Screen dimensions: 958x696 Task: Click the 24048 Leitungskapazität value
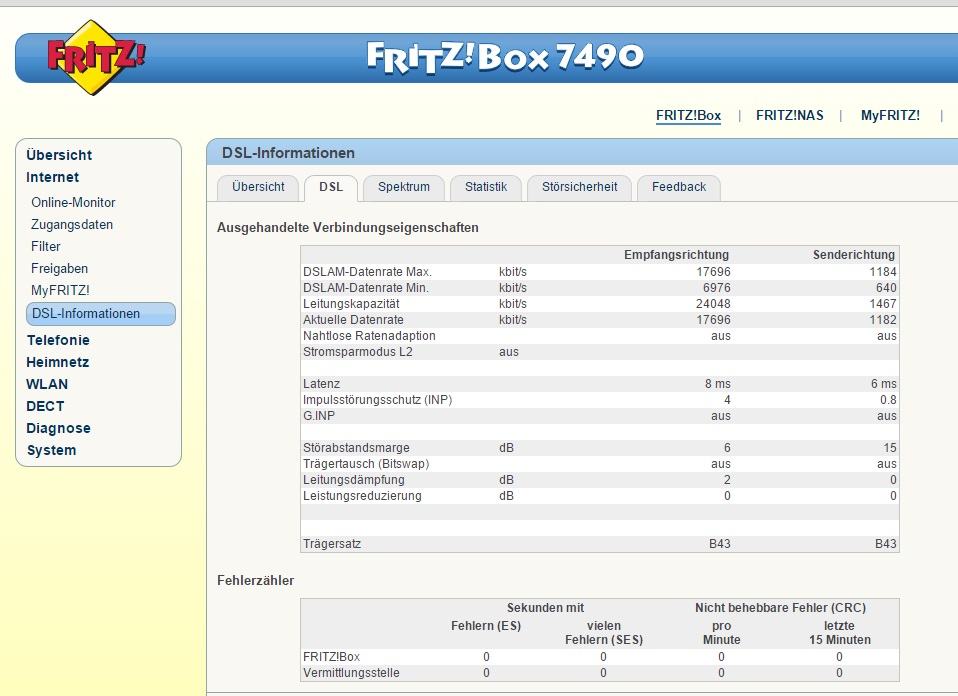tap(713, 304)
